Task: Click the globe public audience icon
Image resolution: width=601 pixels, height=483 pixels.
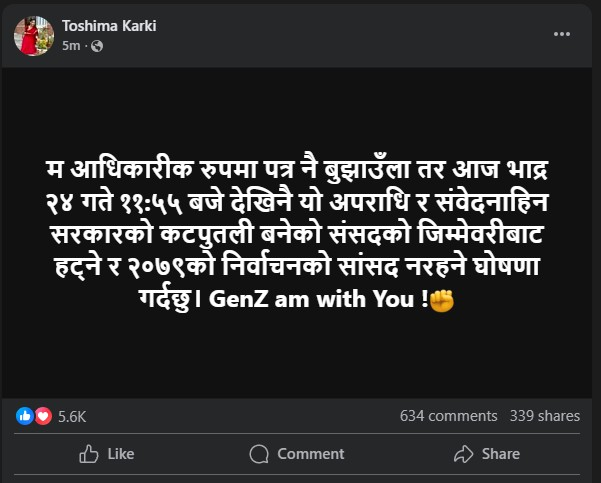Action: tap(97, 45)
